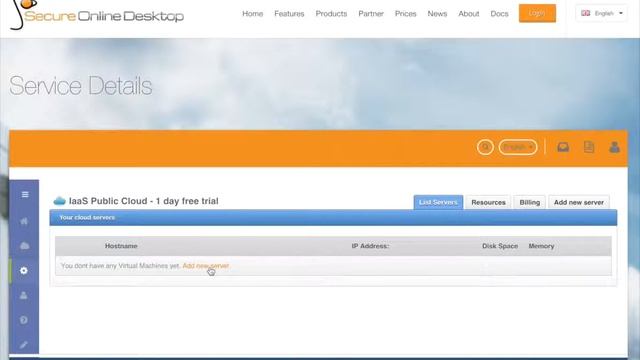Expand the top English language dropdown
This screenshot has width=640, height=360.
[x=602, y=13]
